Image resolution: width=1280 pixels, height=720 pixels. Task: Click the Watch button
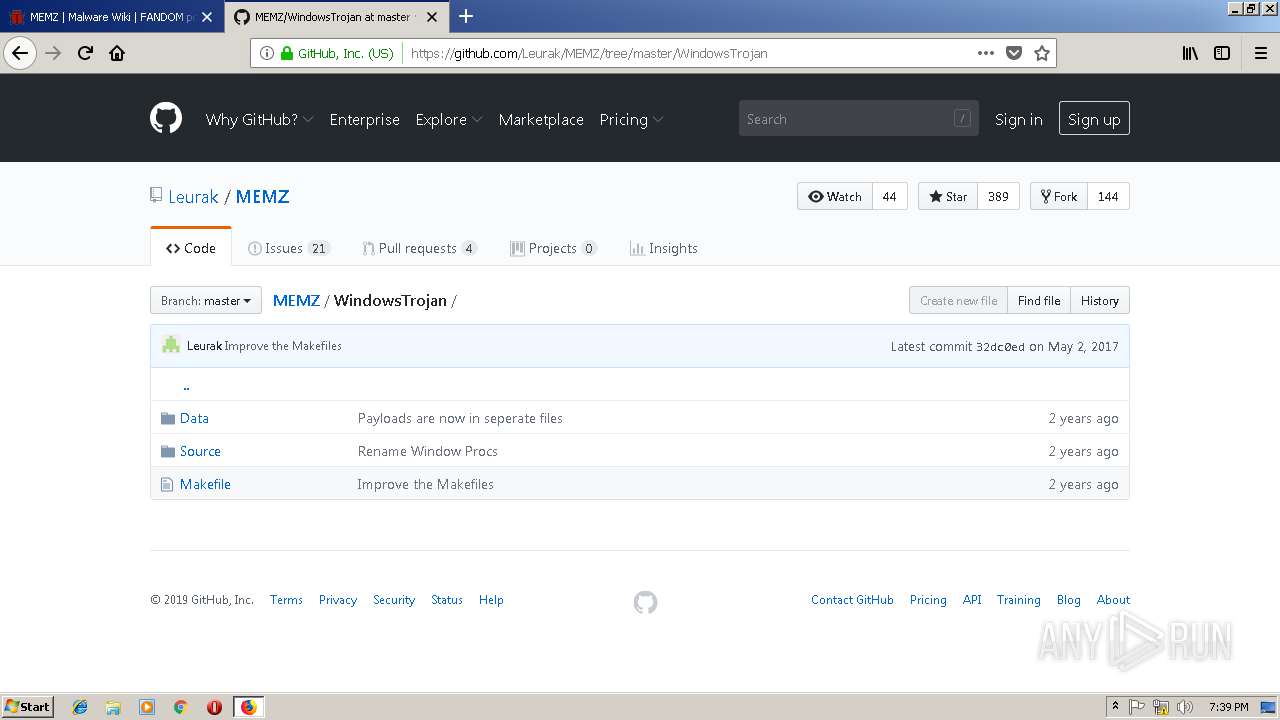(x=835, y=196)
